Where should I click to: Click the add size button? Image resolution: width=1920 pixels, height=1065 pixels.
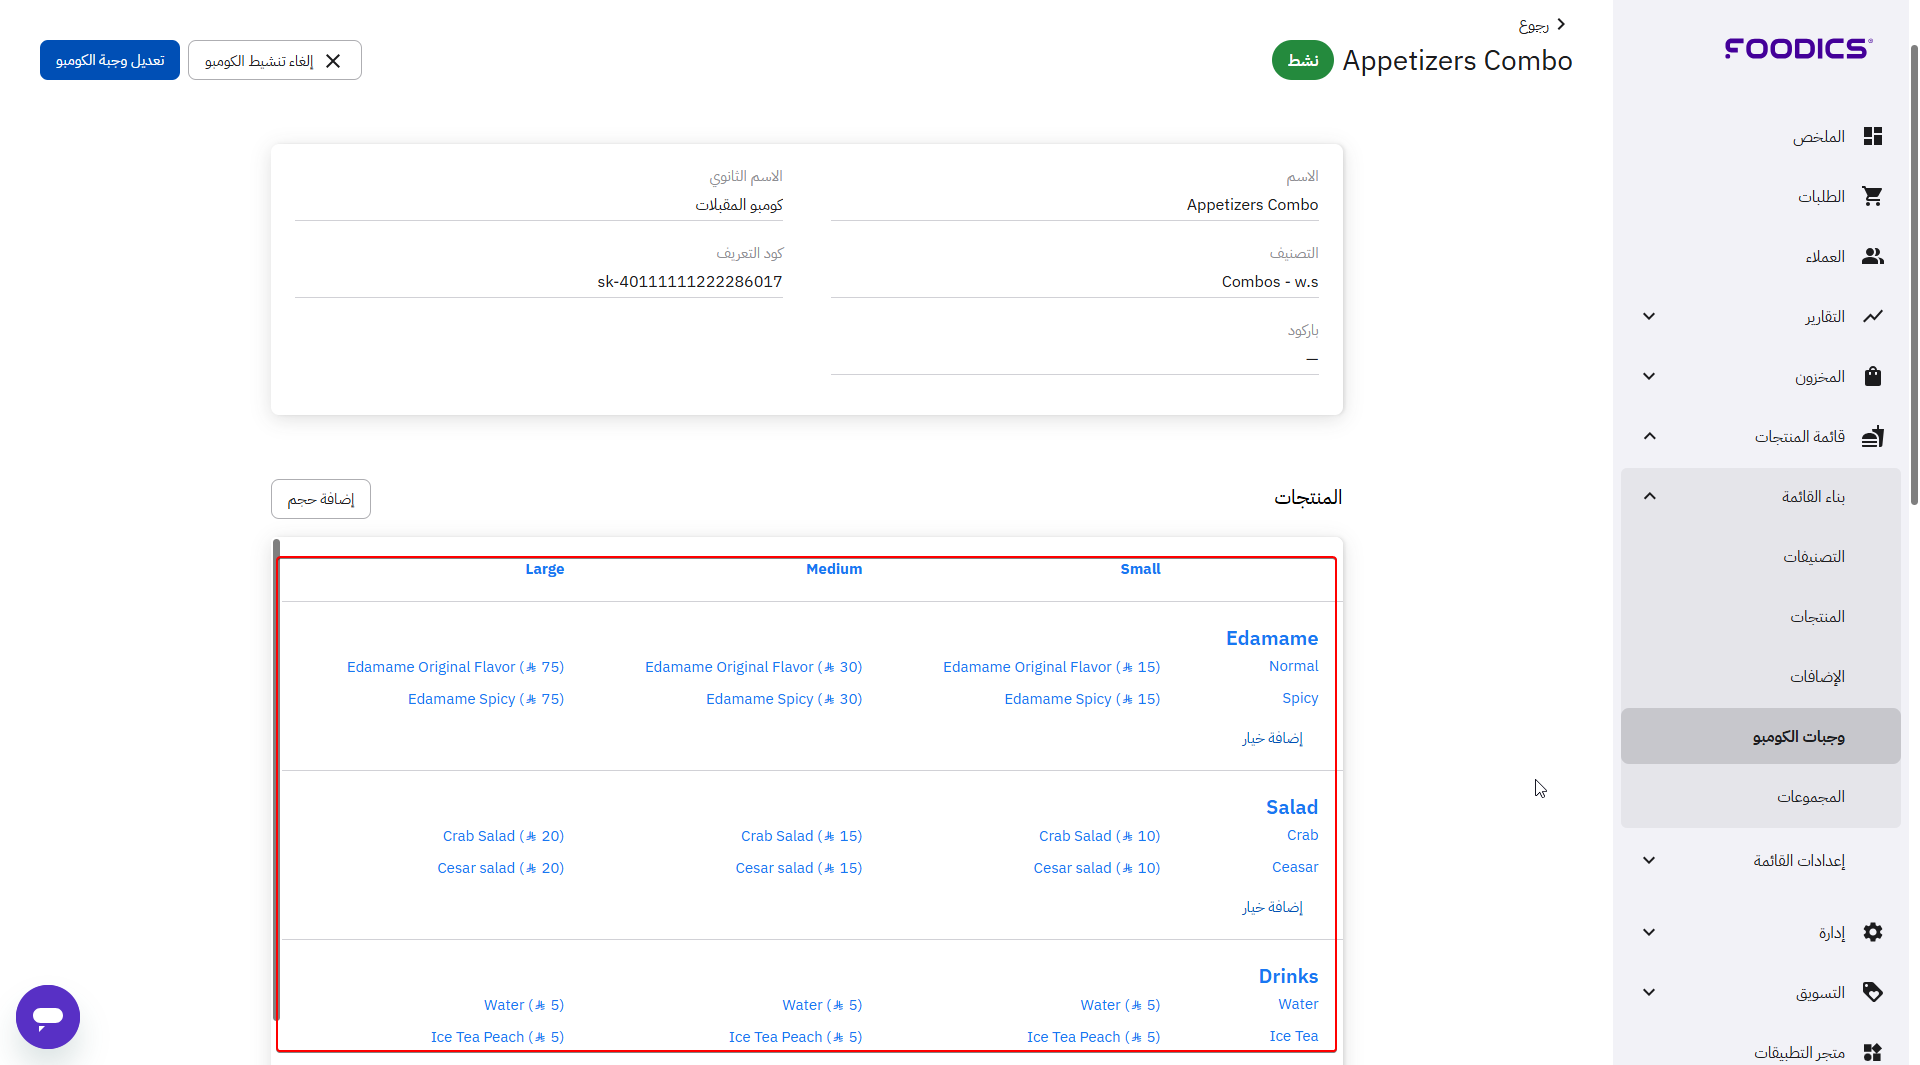click(x=320, y=499)
